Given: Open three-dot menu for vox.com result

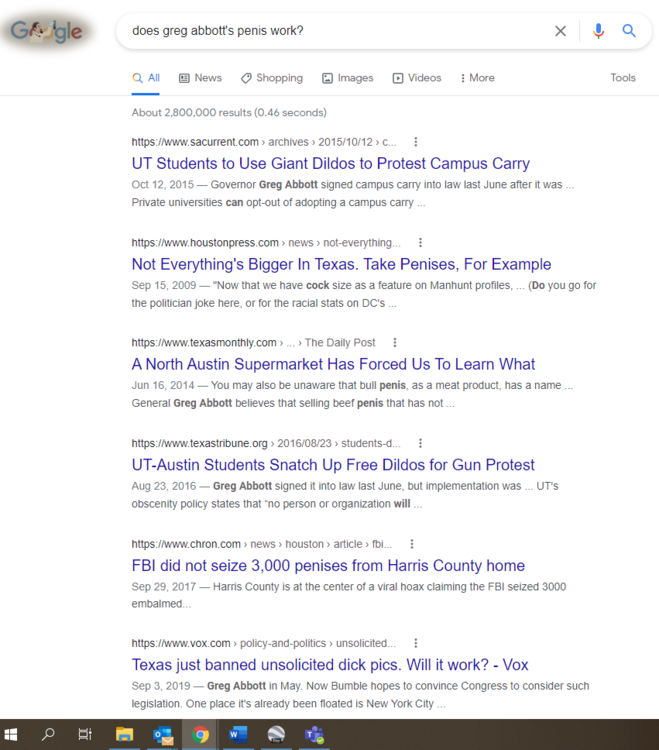Looking at the screenshot, I should [x=416, y=643].
